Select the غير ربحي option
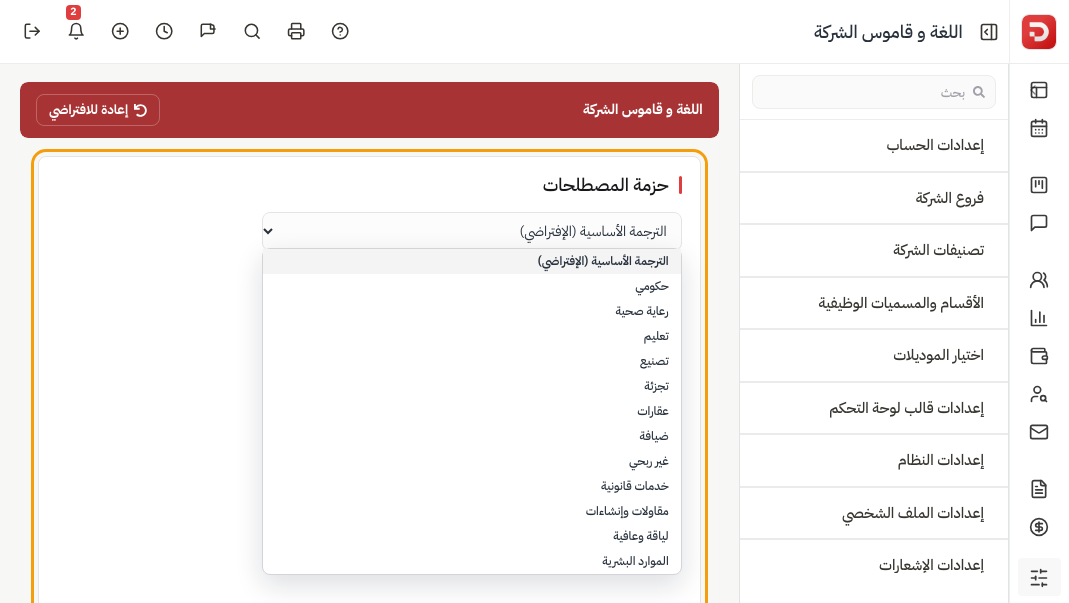Viewport: 1069px width, 603px height. click(x=472, y=461)
